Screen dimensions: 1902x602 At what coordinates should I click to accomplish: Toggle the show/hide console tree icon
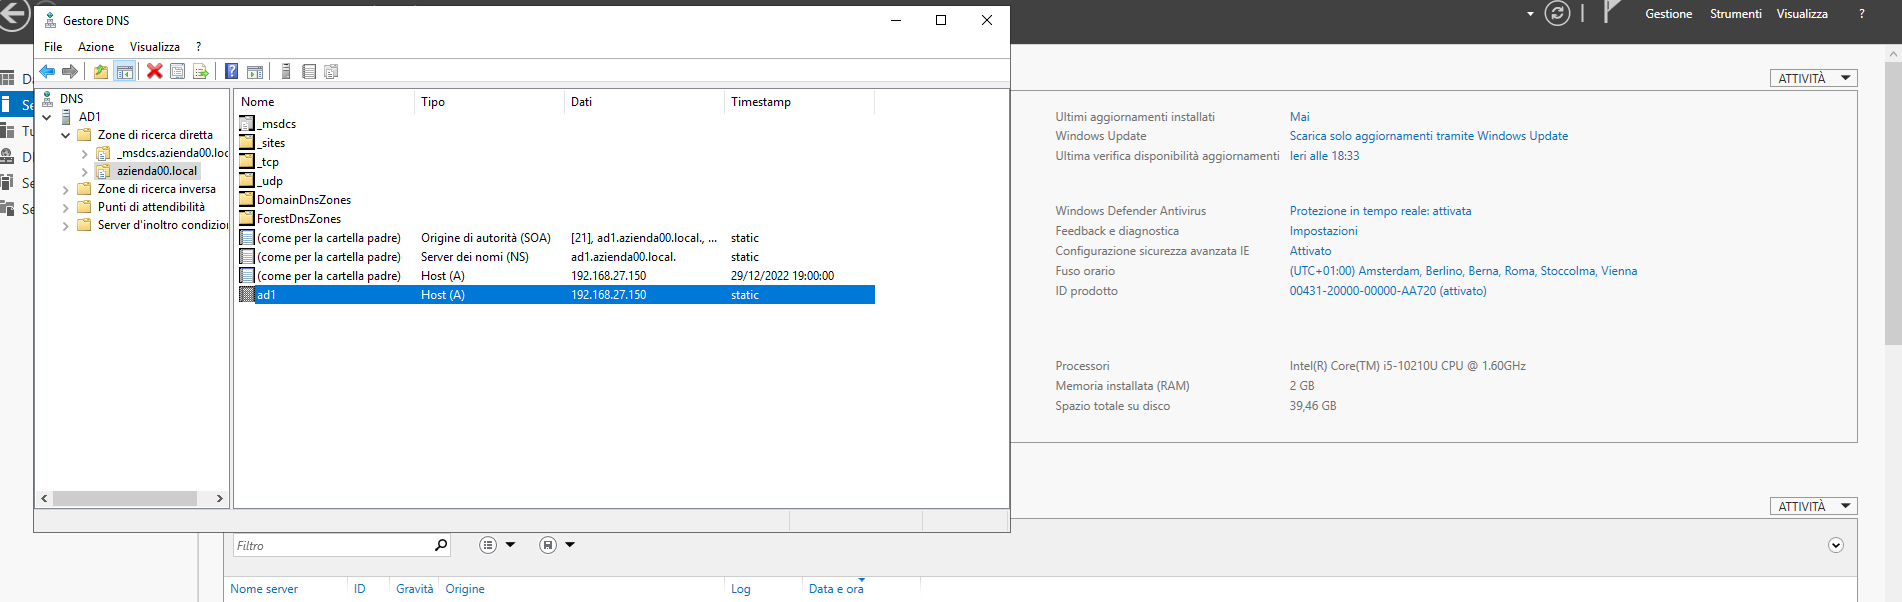(x=125, y=71)
